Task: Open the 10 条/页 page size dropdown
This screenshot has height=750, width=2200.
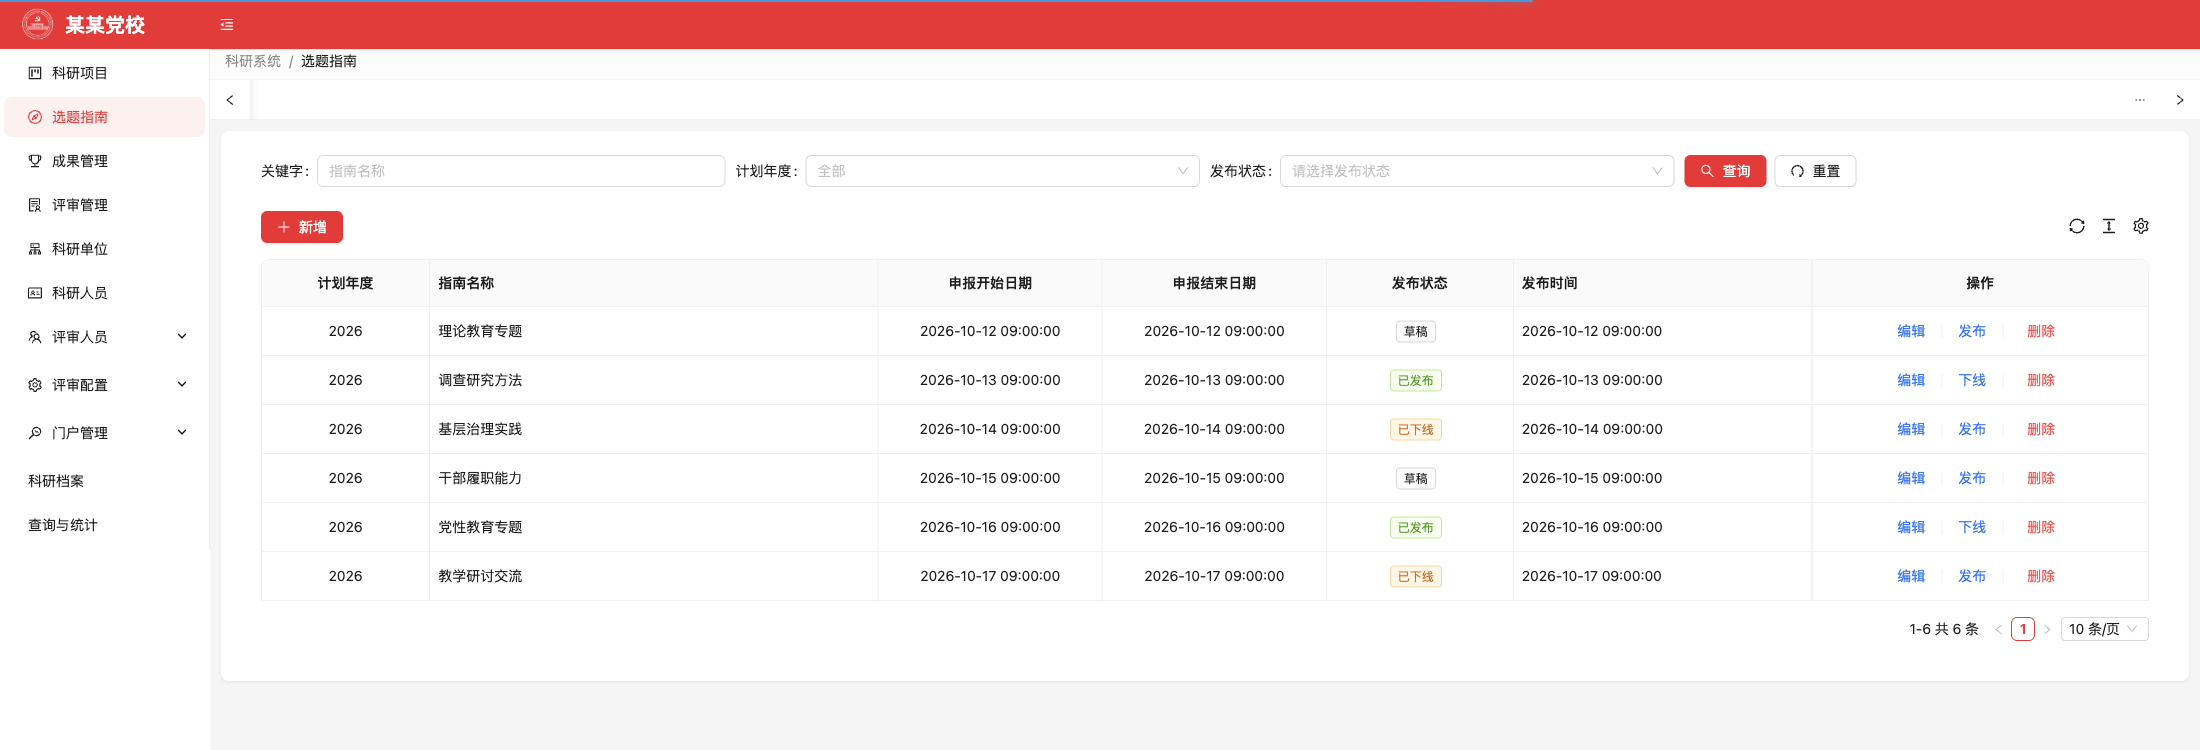Action: pos(2104,629)
